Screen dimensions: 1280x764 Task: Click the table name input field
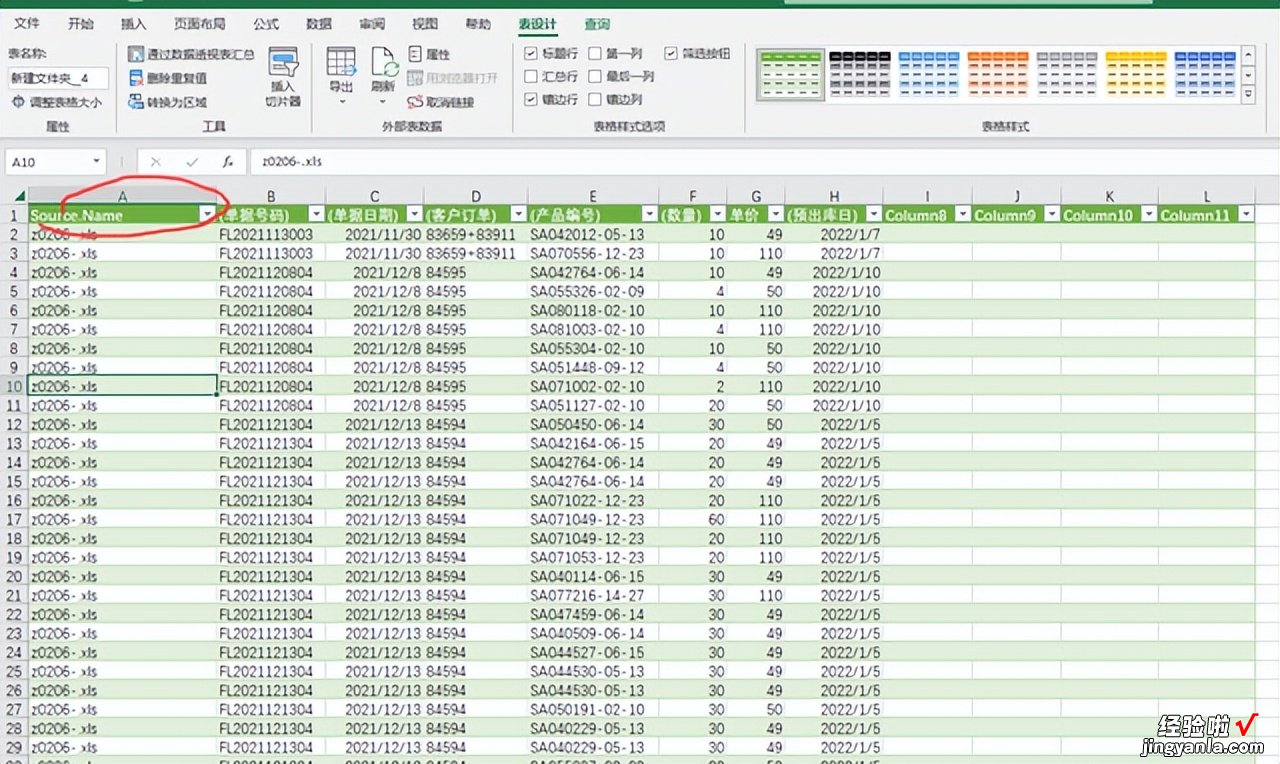58,78
